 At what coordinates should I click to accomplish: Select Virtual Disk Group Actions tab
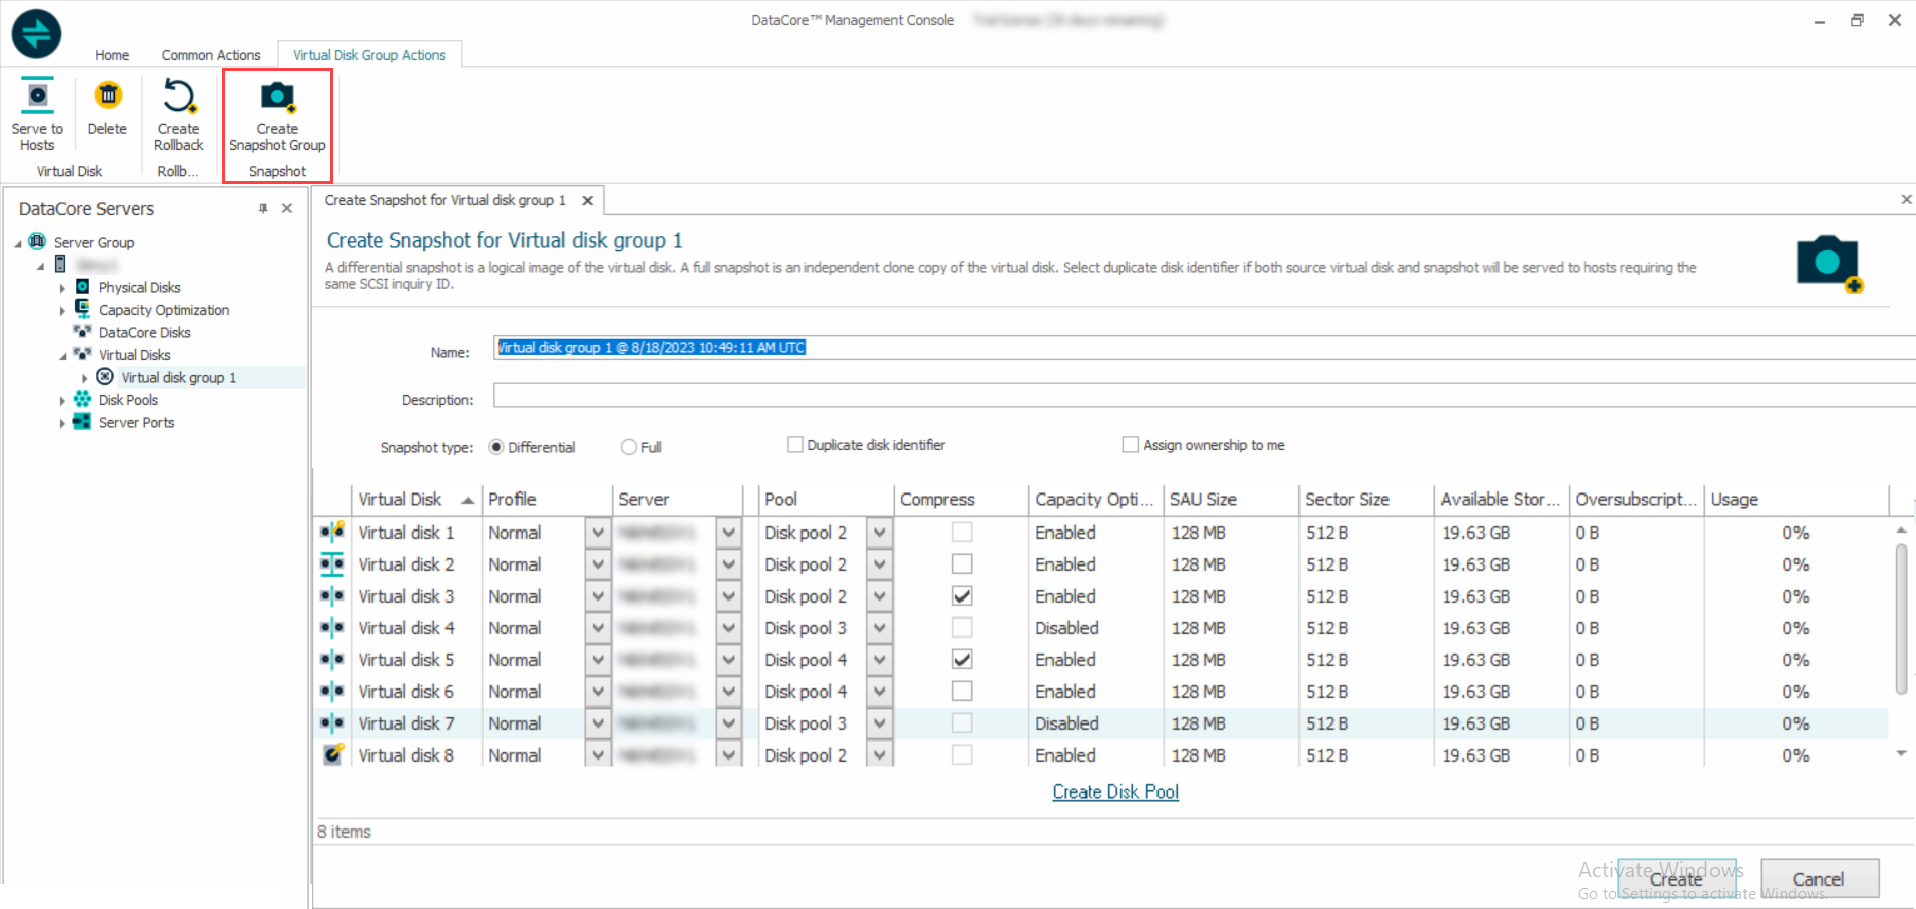point(369,55)
